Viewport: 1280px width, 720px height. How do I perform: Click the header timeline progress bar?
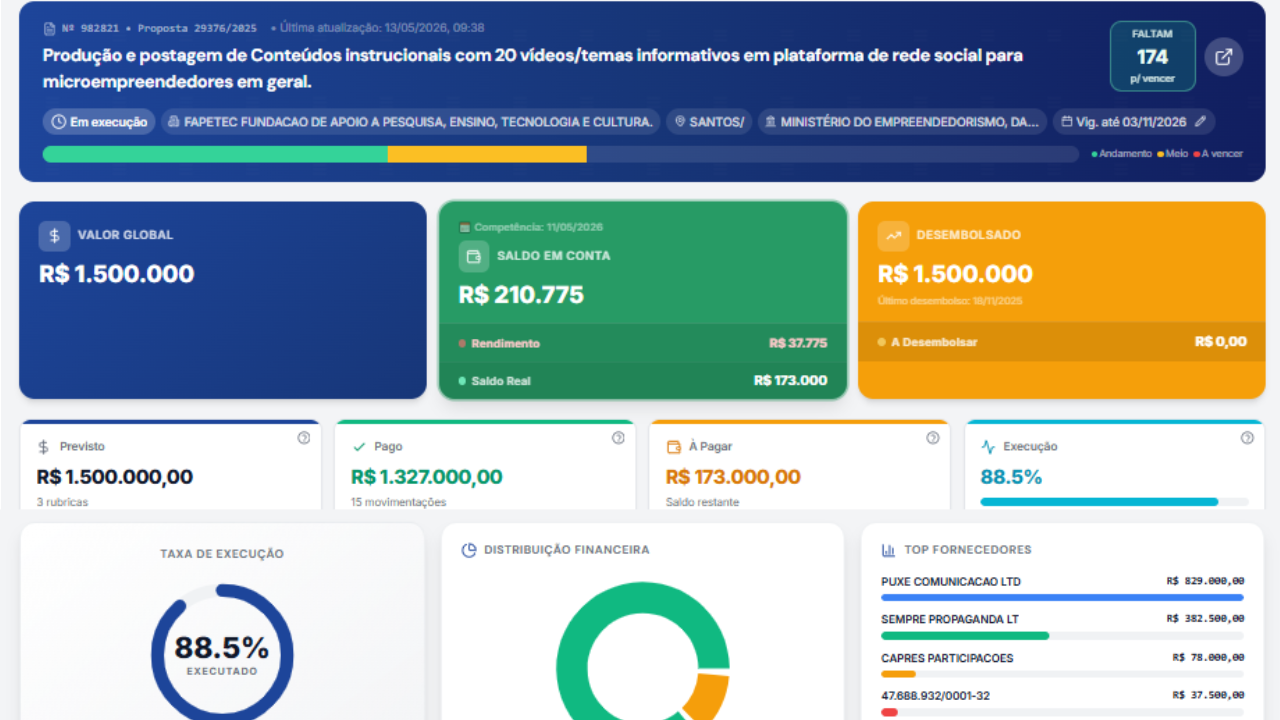coord(561,154)
